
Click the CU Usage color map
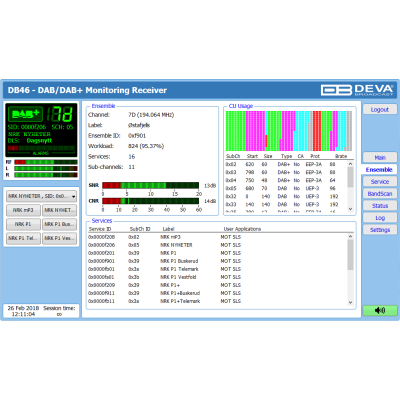point(289,131)
